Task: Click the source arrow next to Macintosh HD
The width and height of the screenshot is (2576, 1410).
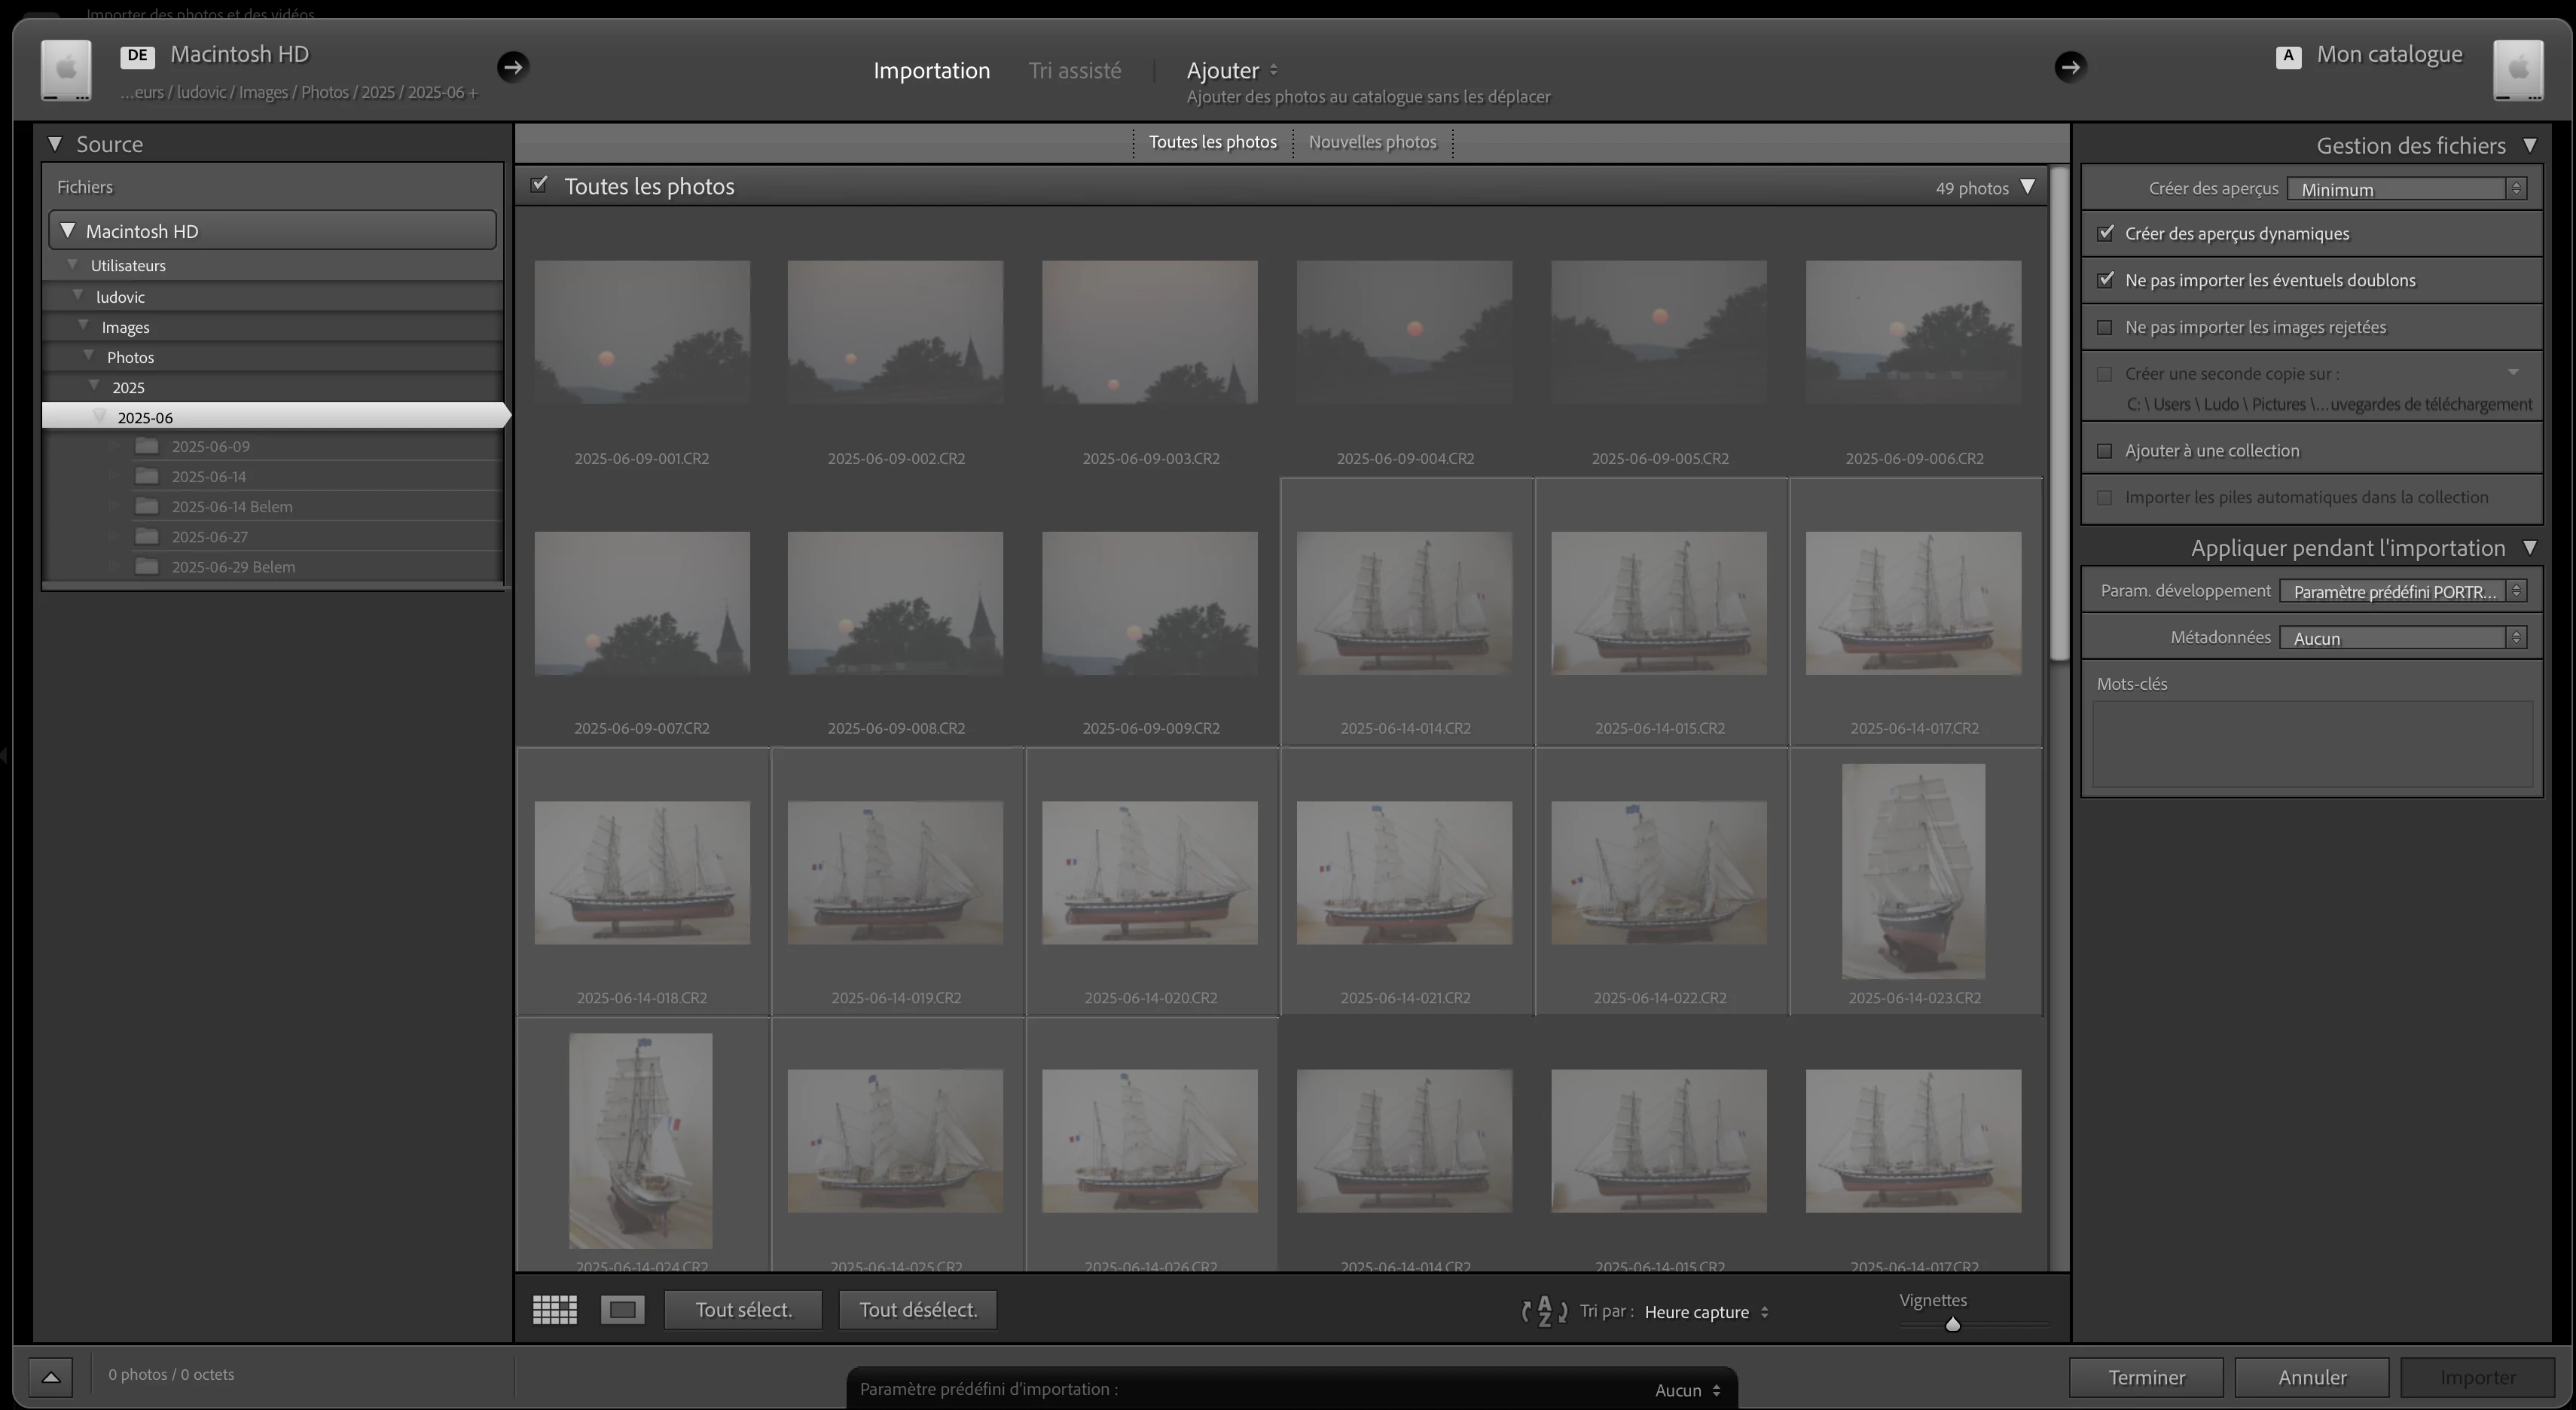Action: click(513, 67)
